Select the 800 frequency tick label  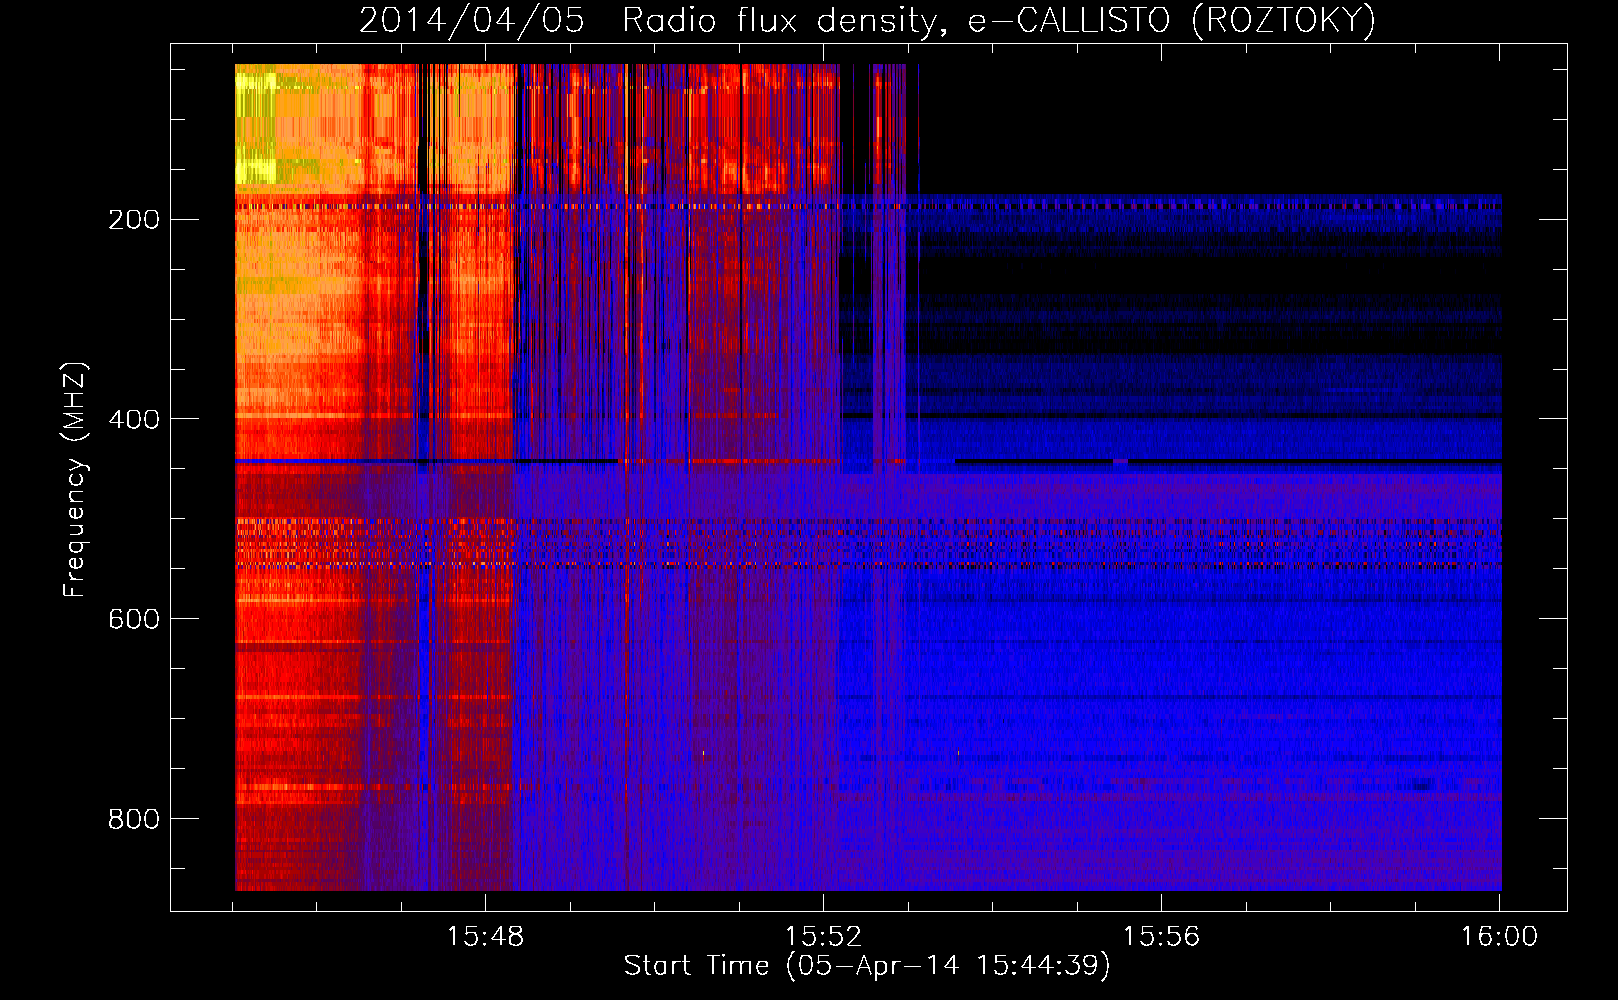click(134, 820)
